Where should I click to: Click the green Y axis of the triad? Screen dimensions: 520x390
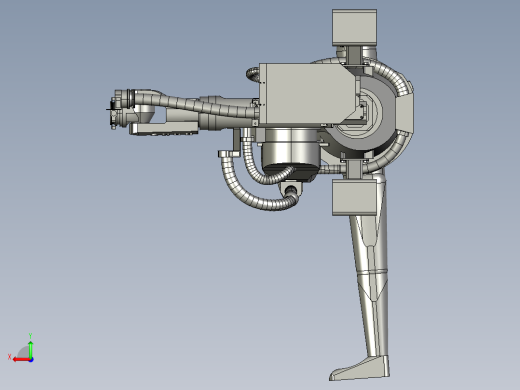(31, 350)
